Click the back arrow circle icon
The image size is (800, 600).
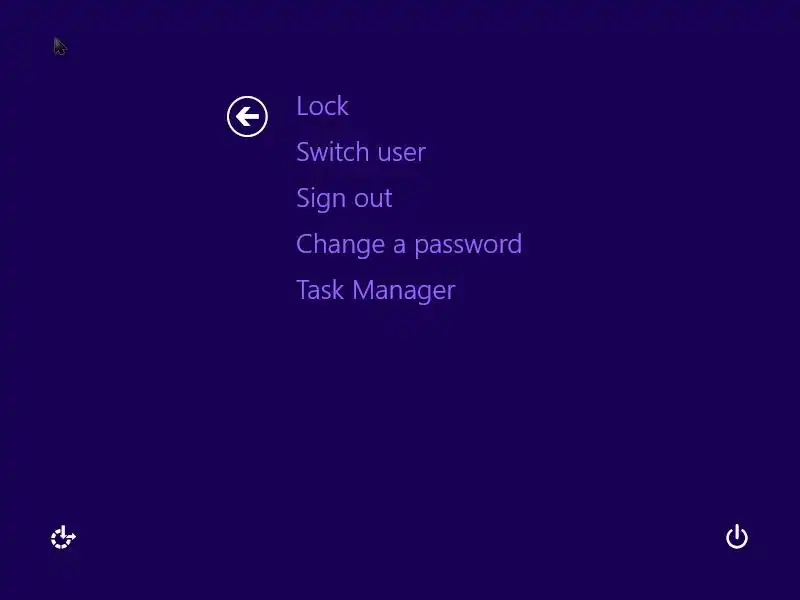tap(247, 116)
